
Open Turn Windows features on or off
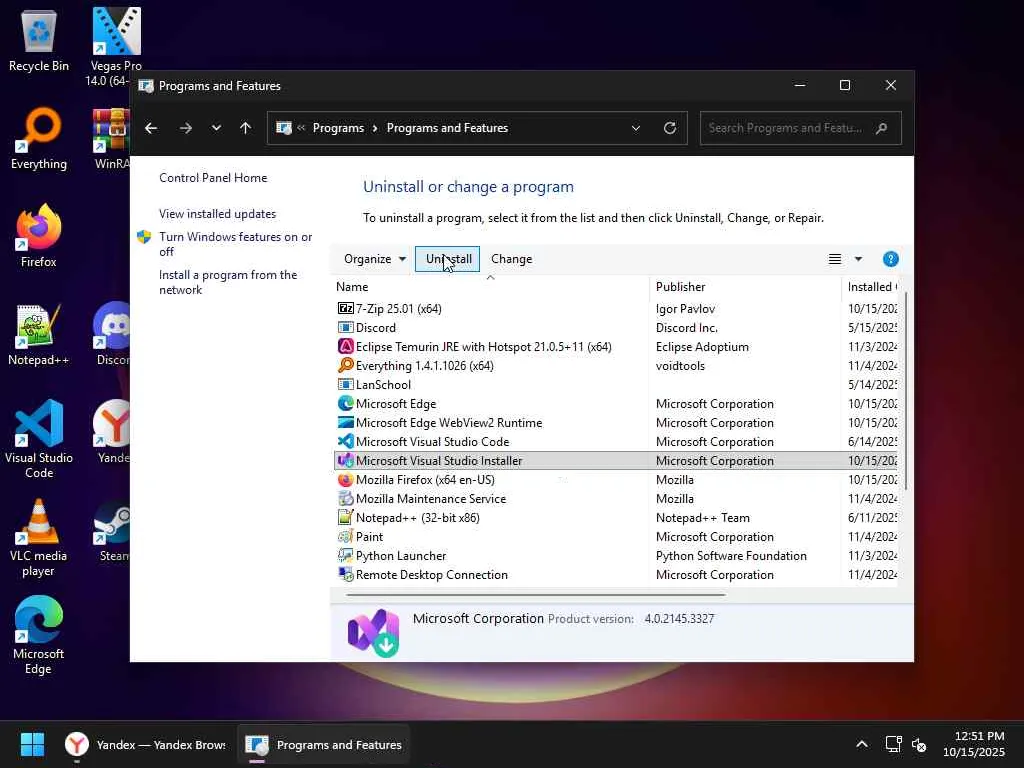[235, 244]
